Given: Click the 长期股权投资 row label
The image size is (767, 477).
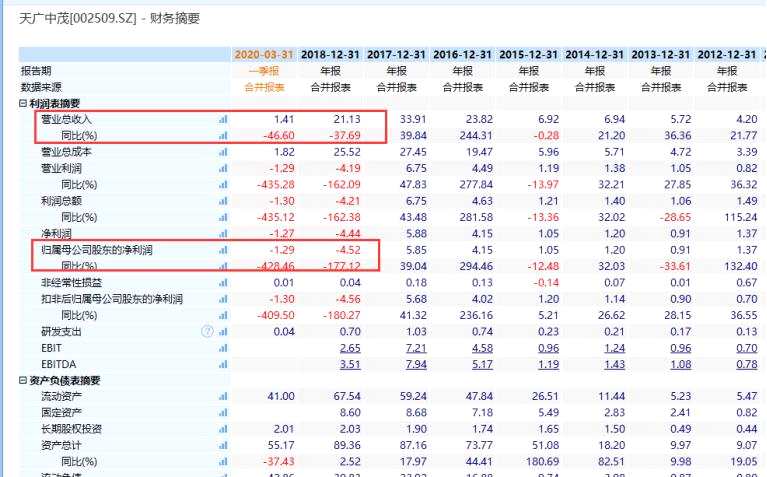Looking at the screenshot, I should (71, 429).
